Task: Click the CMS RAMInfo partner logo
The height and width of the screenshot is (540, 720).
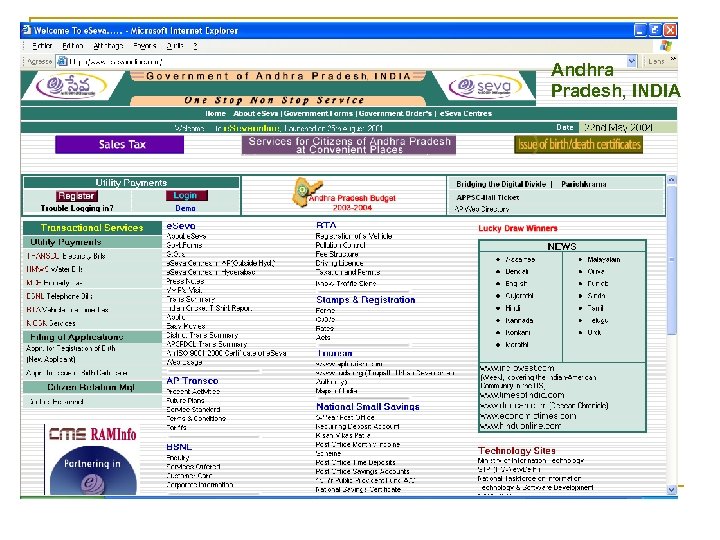Action: pos(92,433)
